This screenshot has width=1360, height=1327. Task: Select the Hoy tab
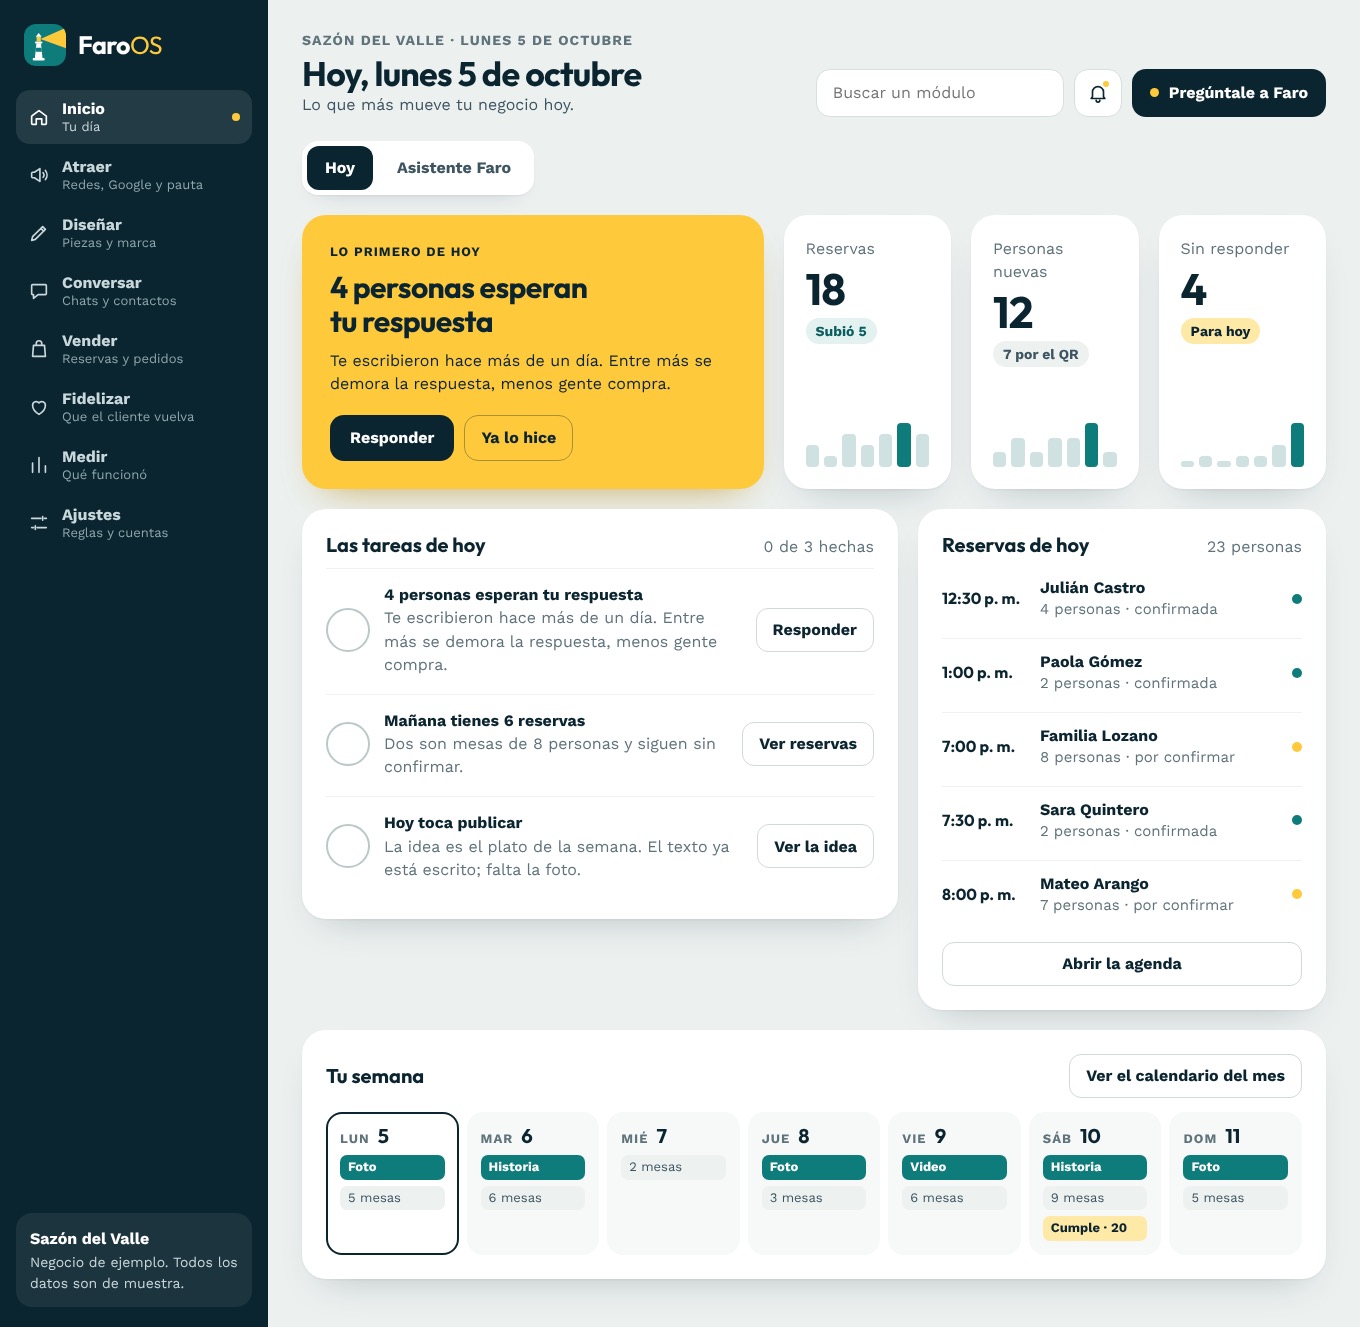(340, 168)
